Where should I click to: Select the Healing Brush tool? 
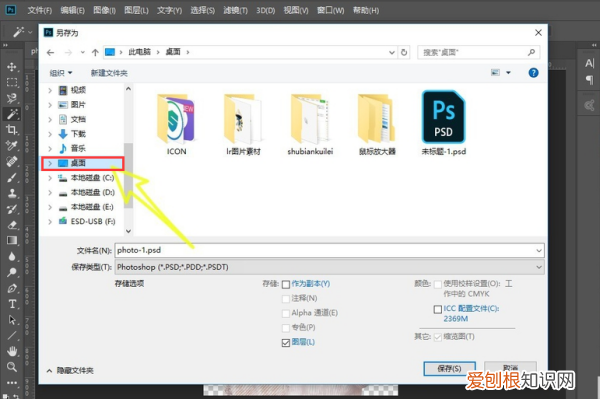click(x=12, y=161)
